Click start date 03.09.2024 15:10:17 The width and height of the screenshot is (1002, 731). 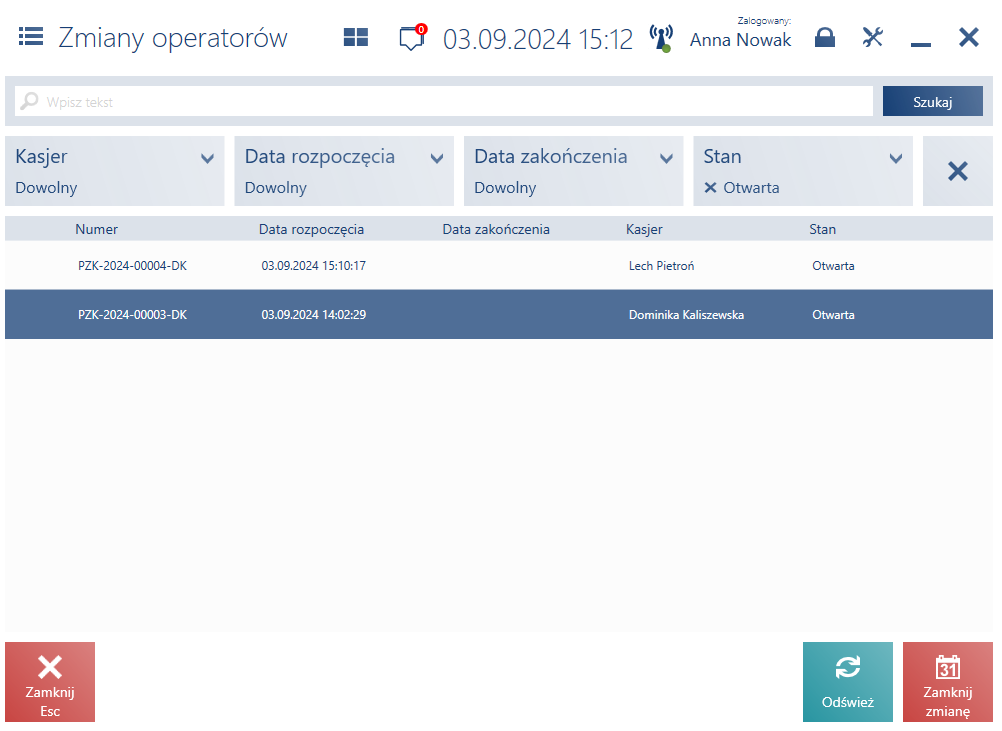[x=314, y=266]
